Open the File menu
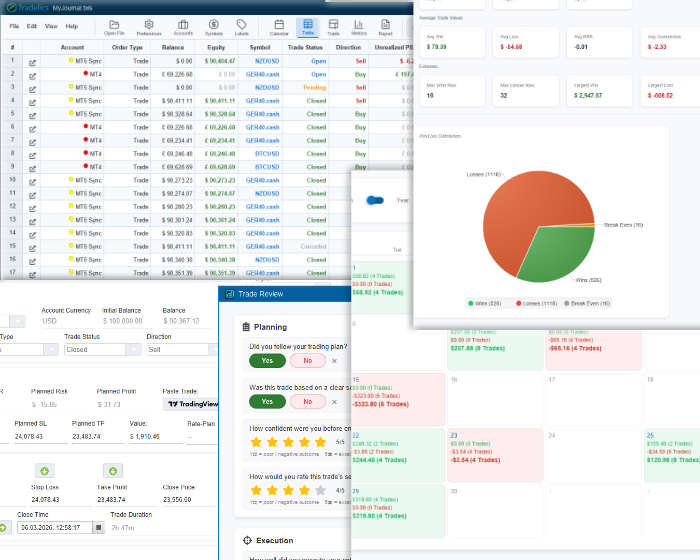This screenshot has width=700, height=560. pyautogui.click(x=14, y=26)
